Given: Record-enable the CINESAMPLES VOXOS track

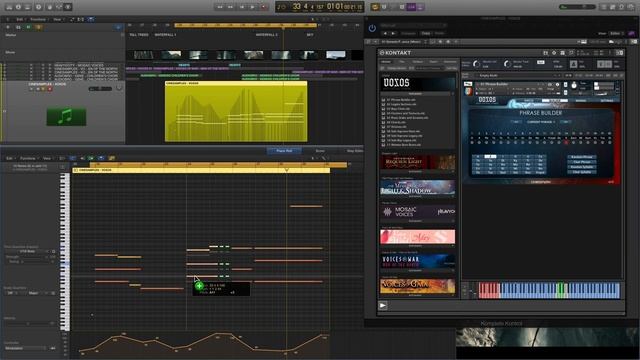Looking at the screenshot, I should point(50,89).
